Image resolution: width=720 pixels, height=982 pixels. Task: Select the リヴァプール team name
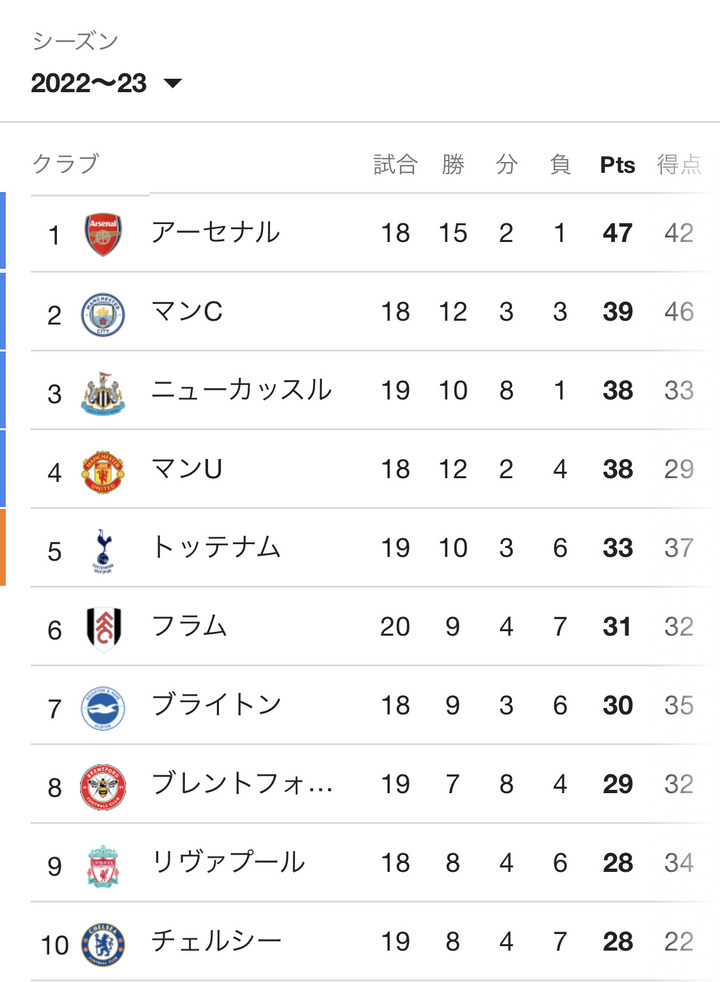[228, 862]
